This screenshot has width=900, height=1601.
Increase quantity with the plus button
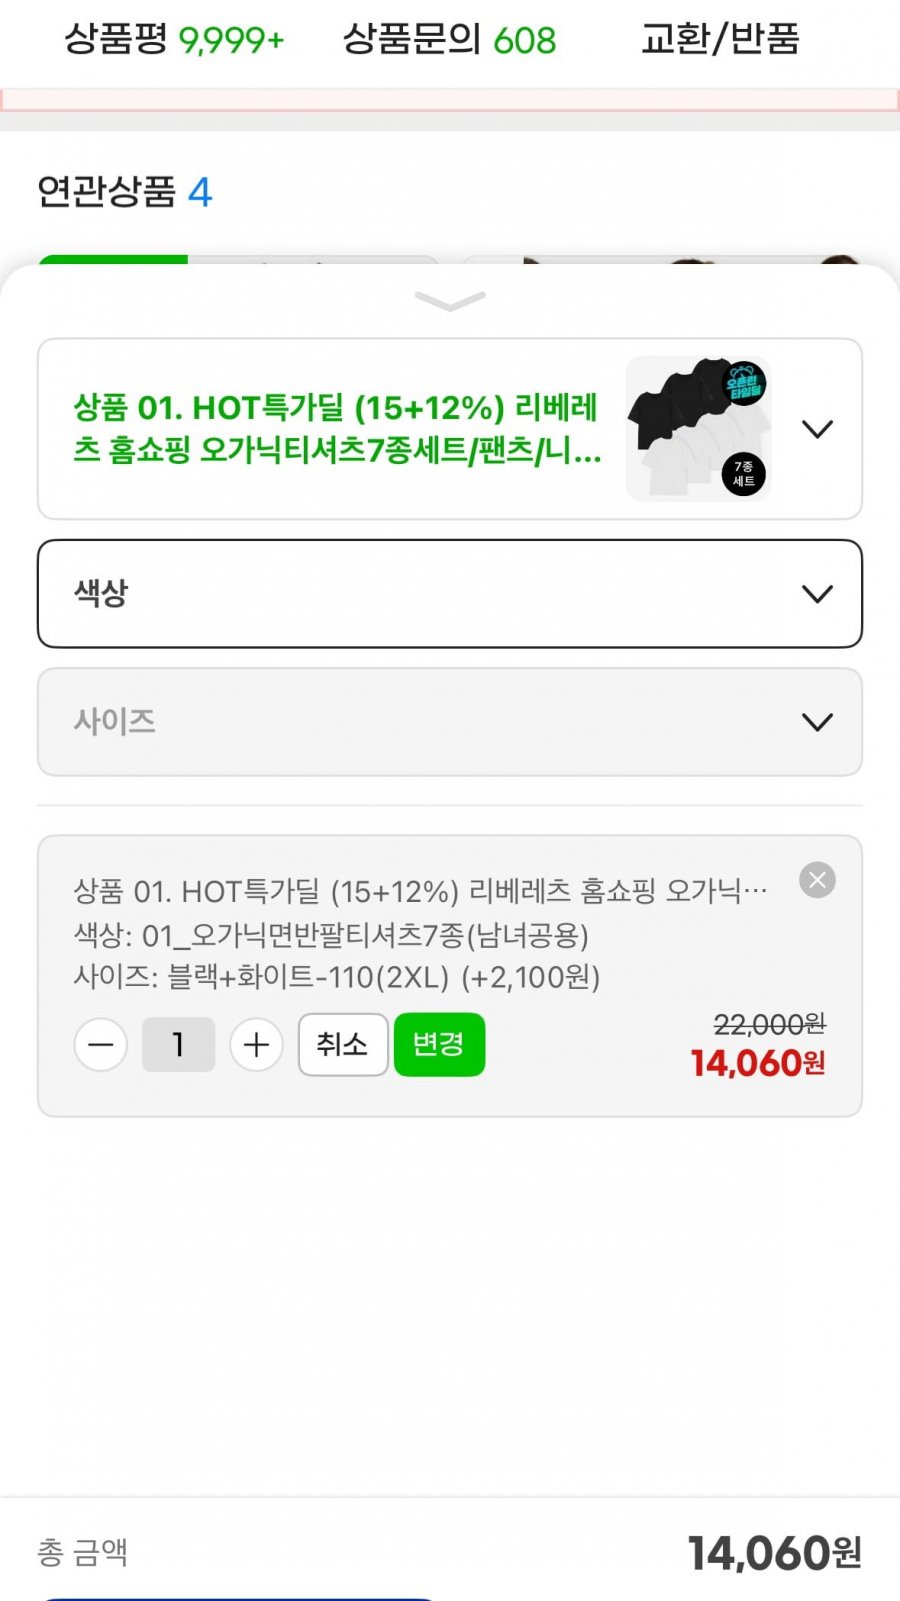[256, 1045]
